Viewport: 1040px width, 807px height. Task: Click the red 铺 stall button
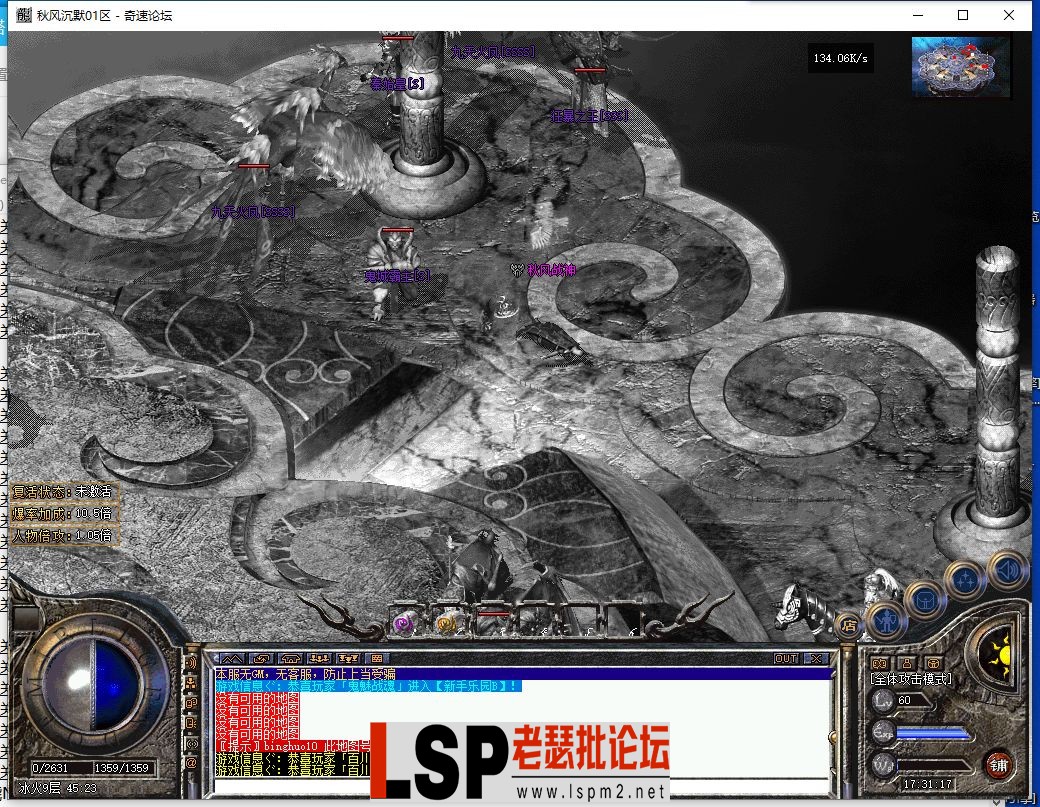click(x=998, y=765)
